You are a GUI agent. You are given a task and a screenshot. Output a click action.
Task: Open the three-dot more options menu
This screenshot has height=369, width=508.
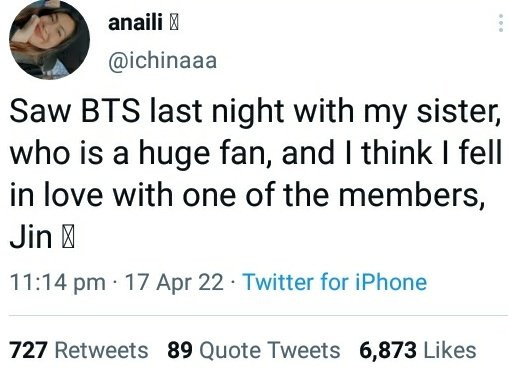pos(501,23)
